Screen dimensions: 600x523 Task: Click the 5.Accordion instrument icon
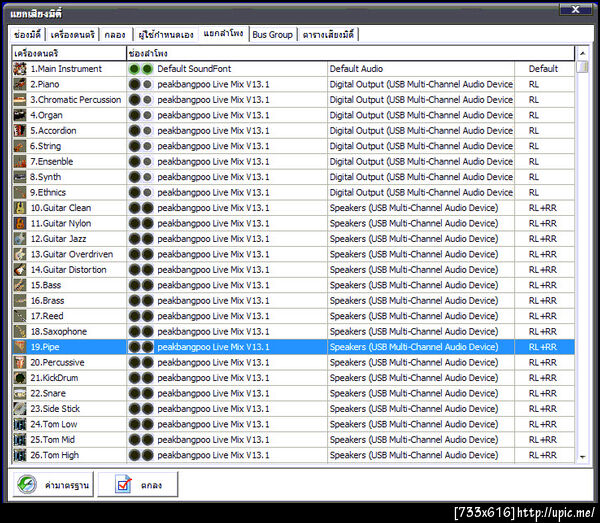[x=20, y=130]
